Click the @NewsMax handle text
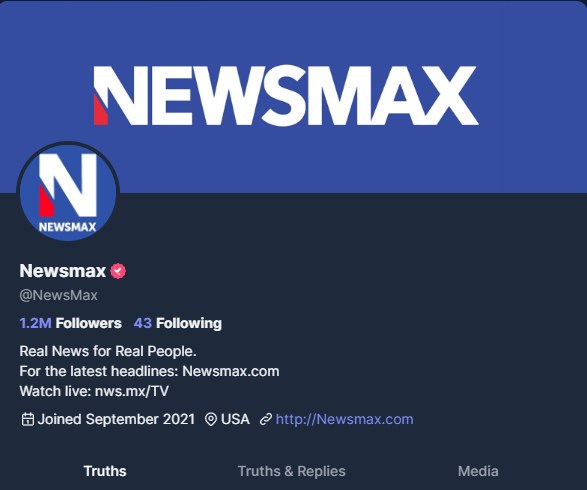 (58, 295)
